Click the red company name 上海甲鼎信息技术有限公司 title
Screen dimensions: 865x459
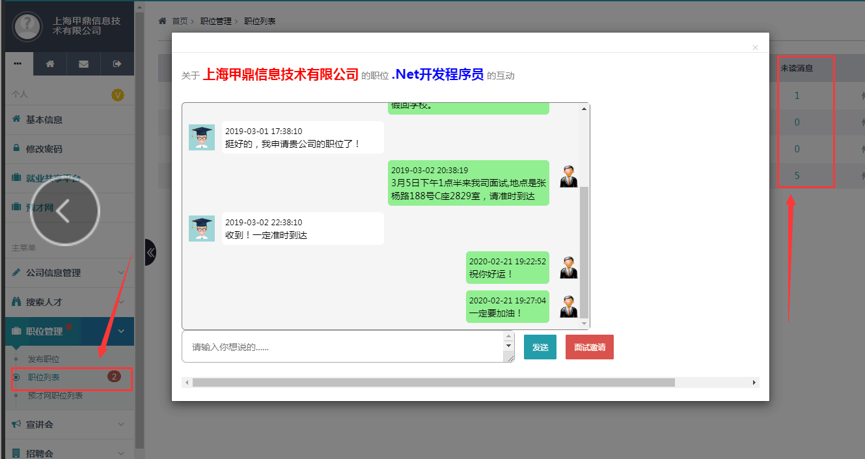click(281, 74)
